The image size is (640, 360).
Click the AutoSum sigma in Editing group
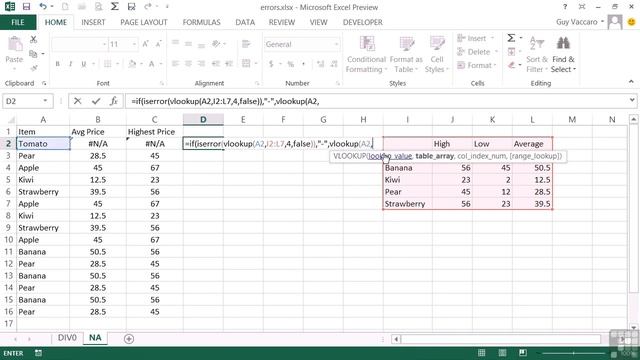pyautogui.click(x=511, y=38)
